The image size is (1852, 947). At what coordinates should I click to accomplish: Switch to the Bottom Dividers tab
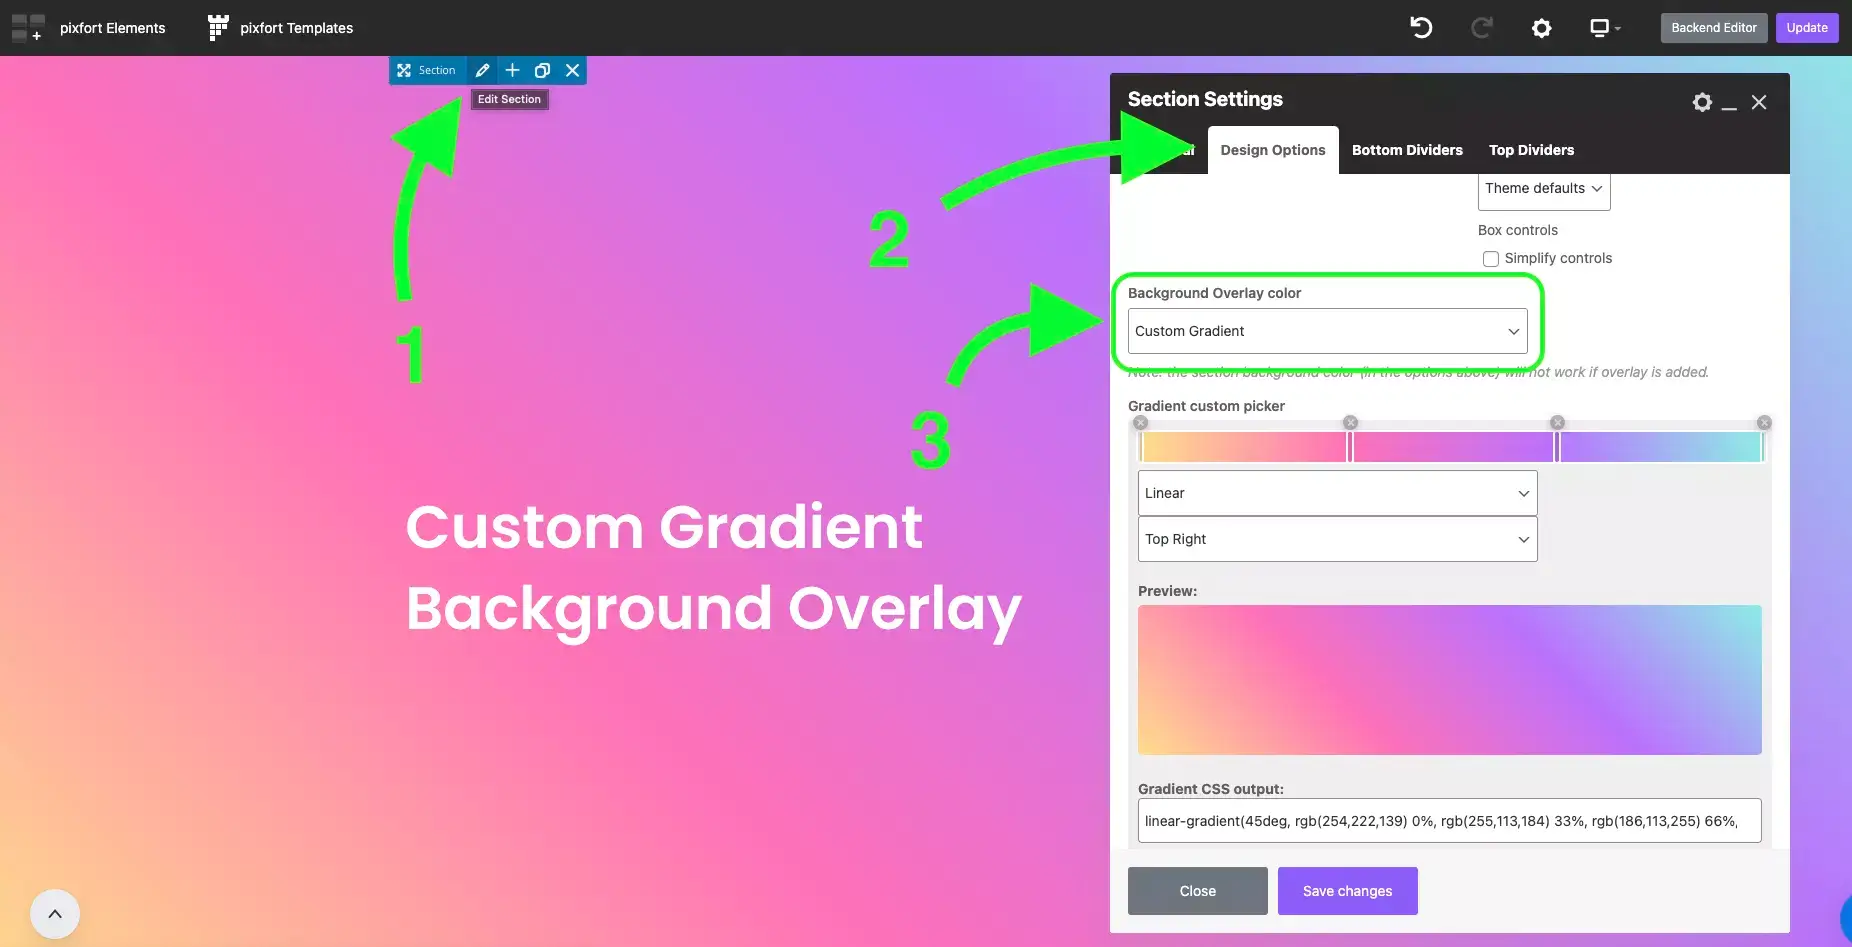[1407, 150]
